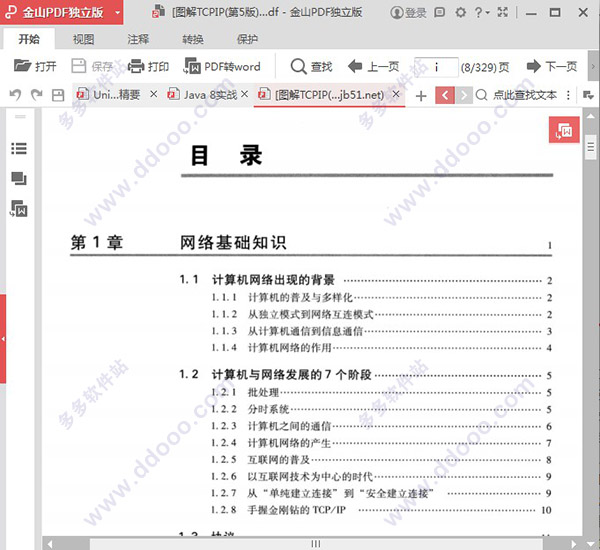Open the page thumbnails sidebar icon
Image resolution: width=600 pixels, height=550 pixels.
click(x=19, y=179)
